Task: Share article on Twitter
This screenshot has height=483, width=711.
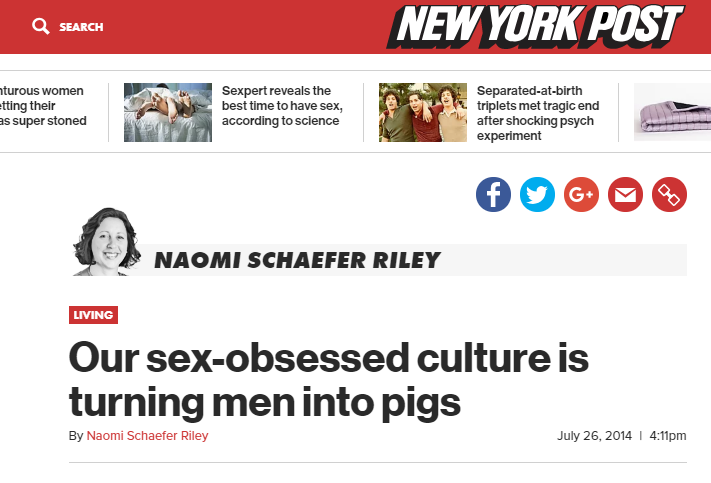Action: (x=537, y=195)
